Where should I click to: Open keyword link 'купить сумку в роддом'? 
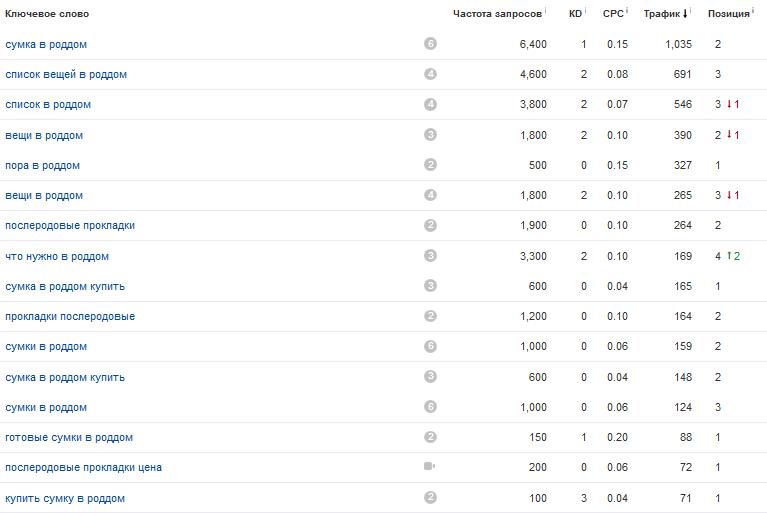[65, 499]
